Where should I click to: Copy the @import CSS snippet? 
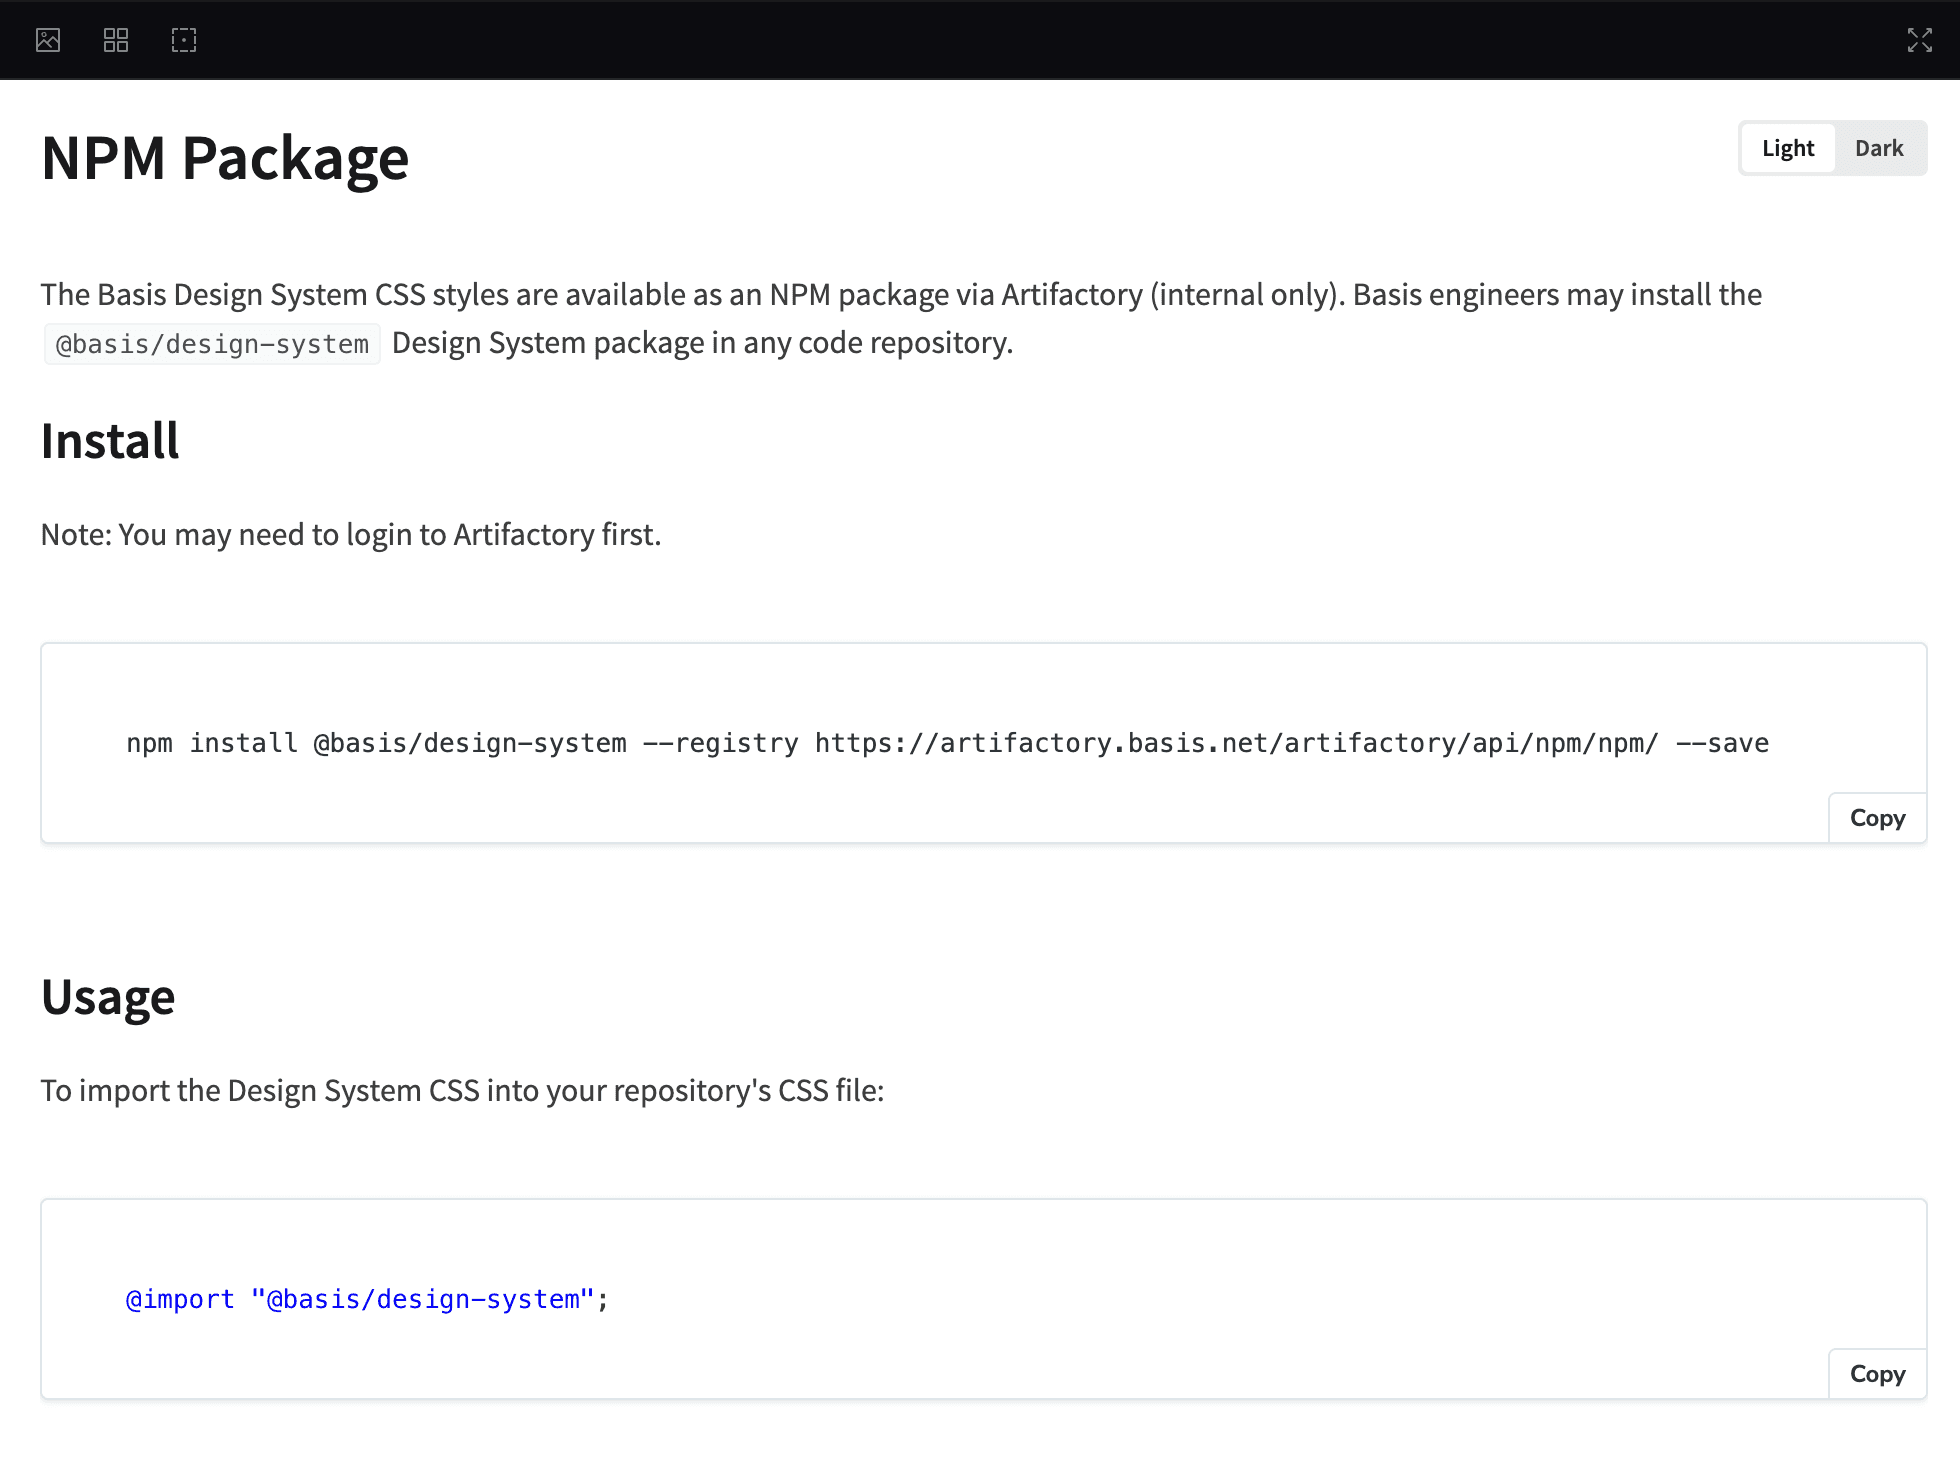1877,1374
